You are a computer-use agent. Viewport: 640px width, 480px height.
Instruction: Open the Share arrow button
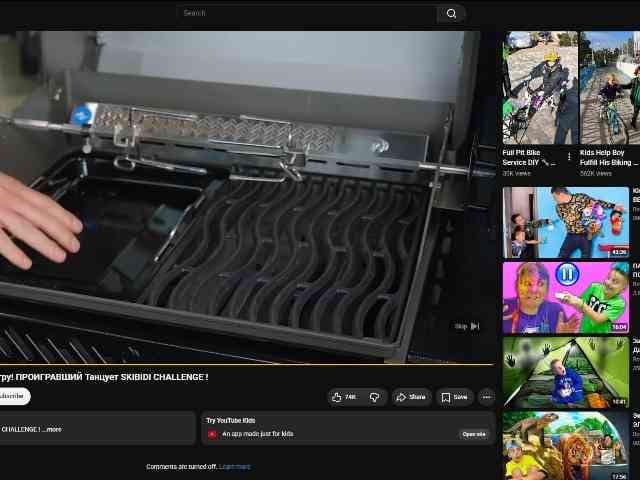[x=411, y=397]
